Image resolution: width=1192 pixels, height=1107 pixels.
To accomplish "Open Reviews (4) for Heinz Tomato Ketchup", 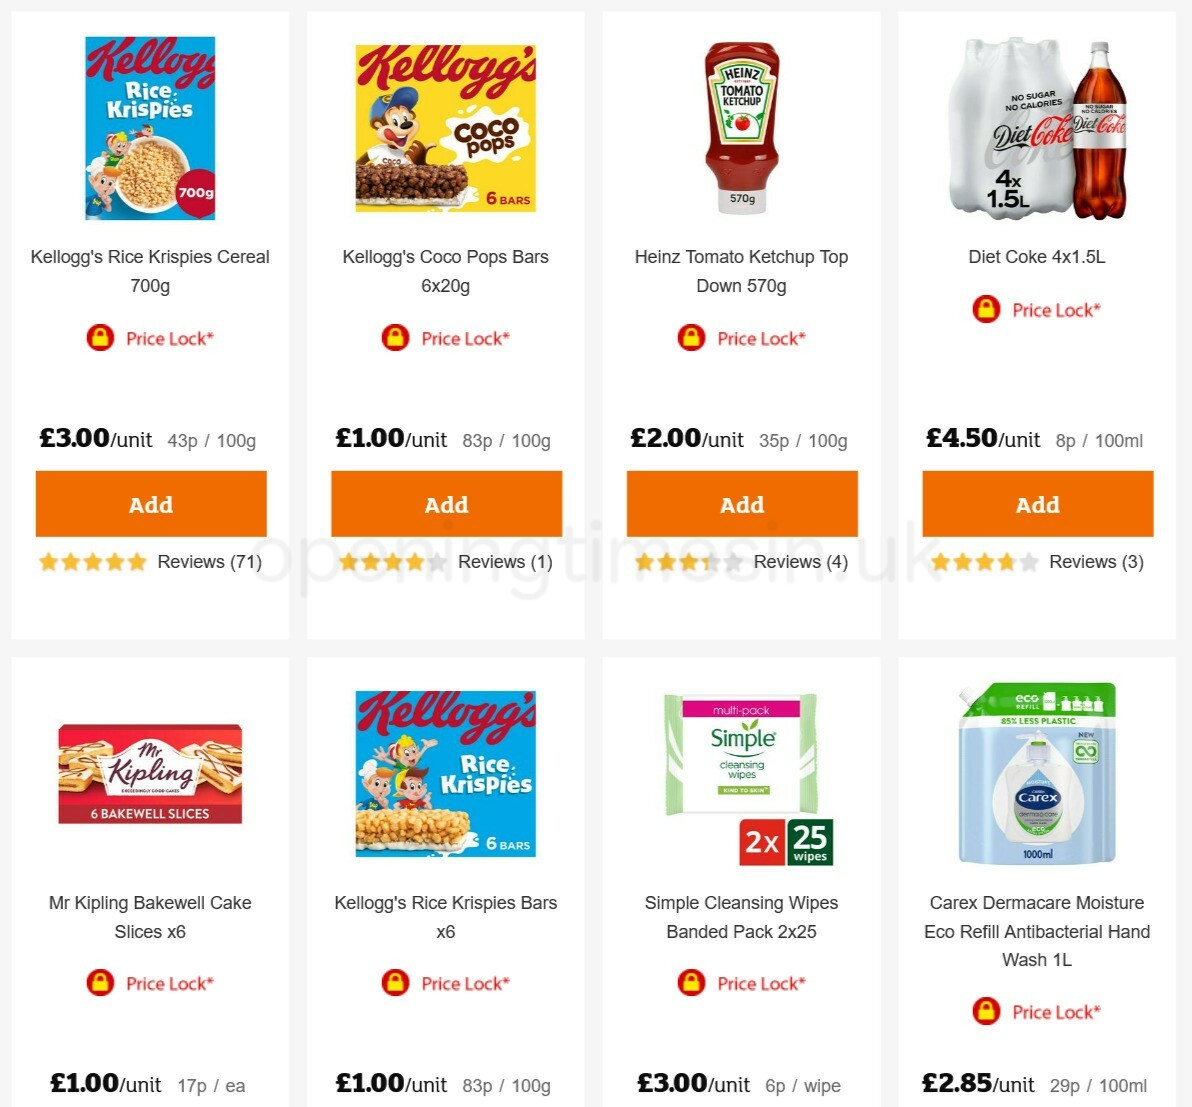I will coord(800,562).
